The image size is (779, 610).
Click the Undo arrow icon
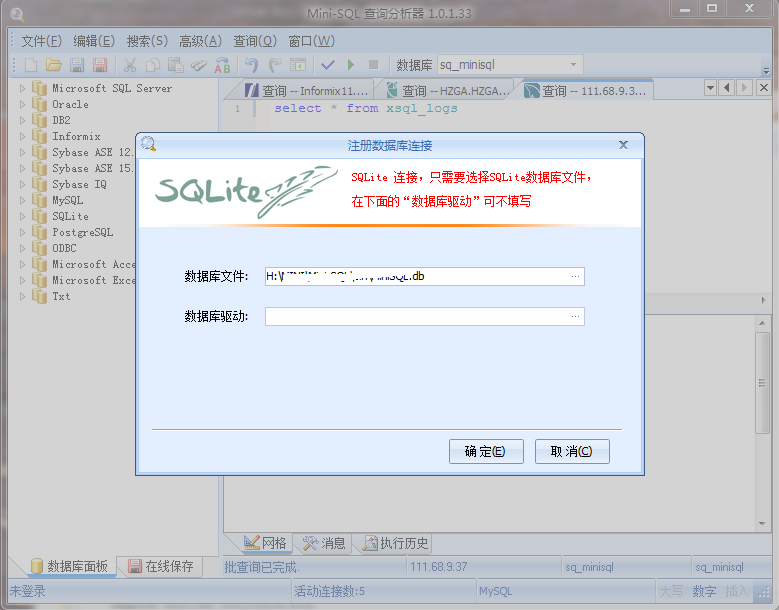252,65
